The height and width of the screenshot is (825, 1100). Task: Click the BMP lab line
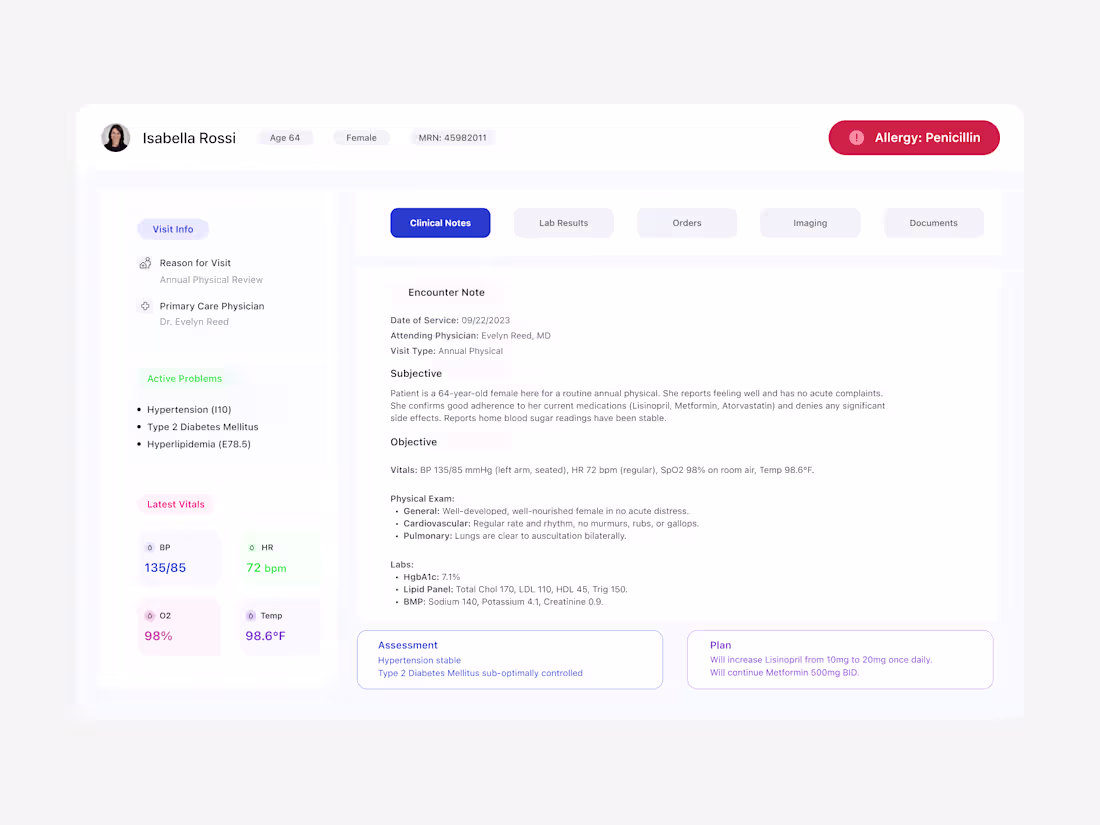[x=503, y=602]
